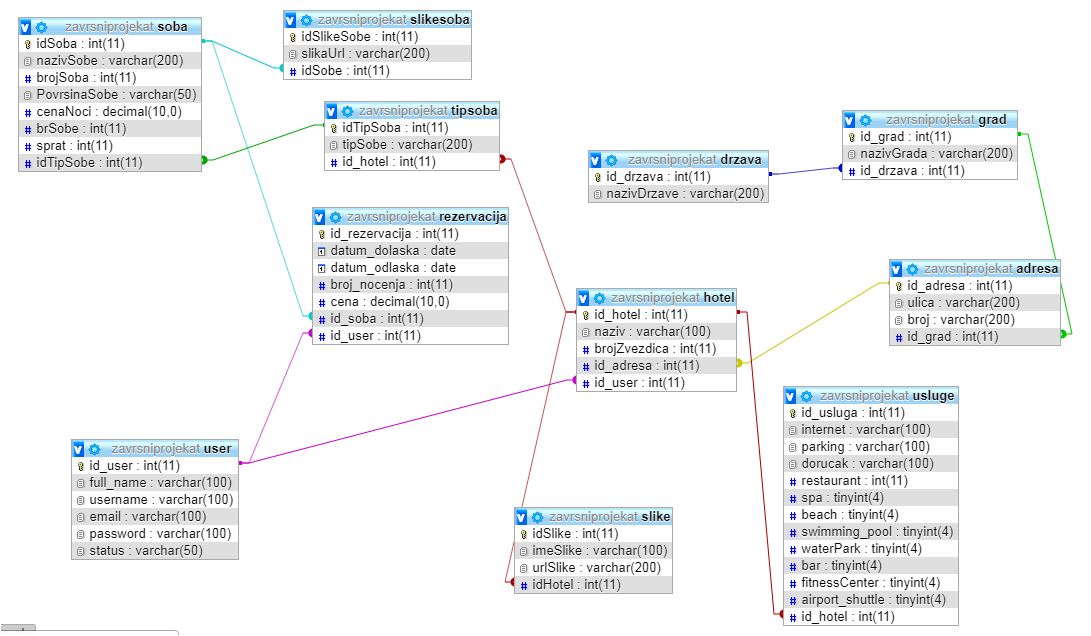Select the ulica column in adresa table
This screenshot has height=636, width=1091.
point(975,303)
